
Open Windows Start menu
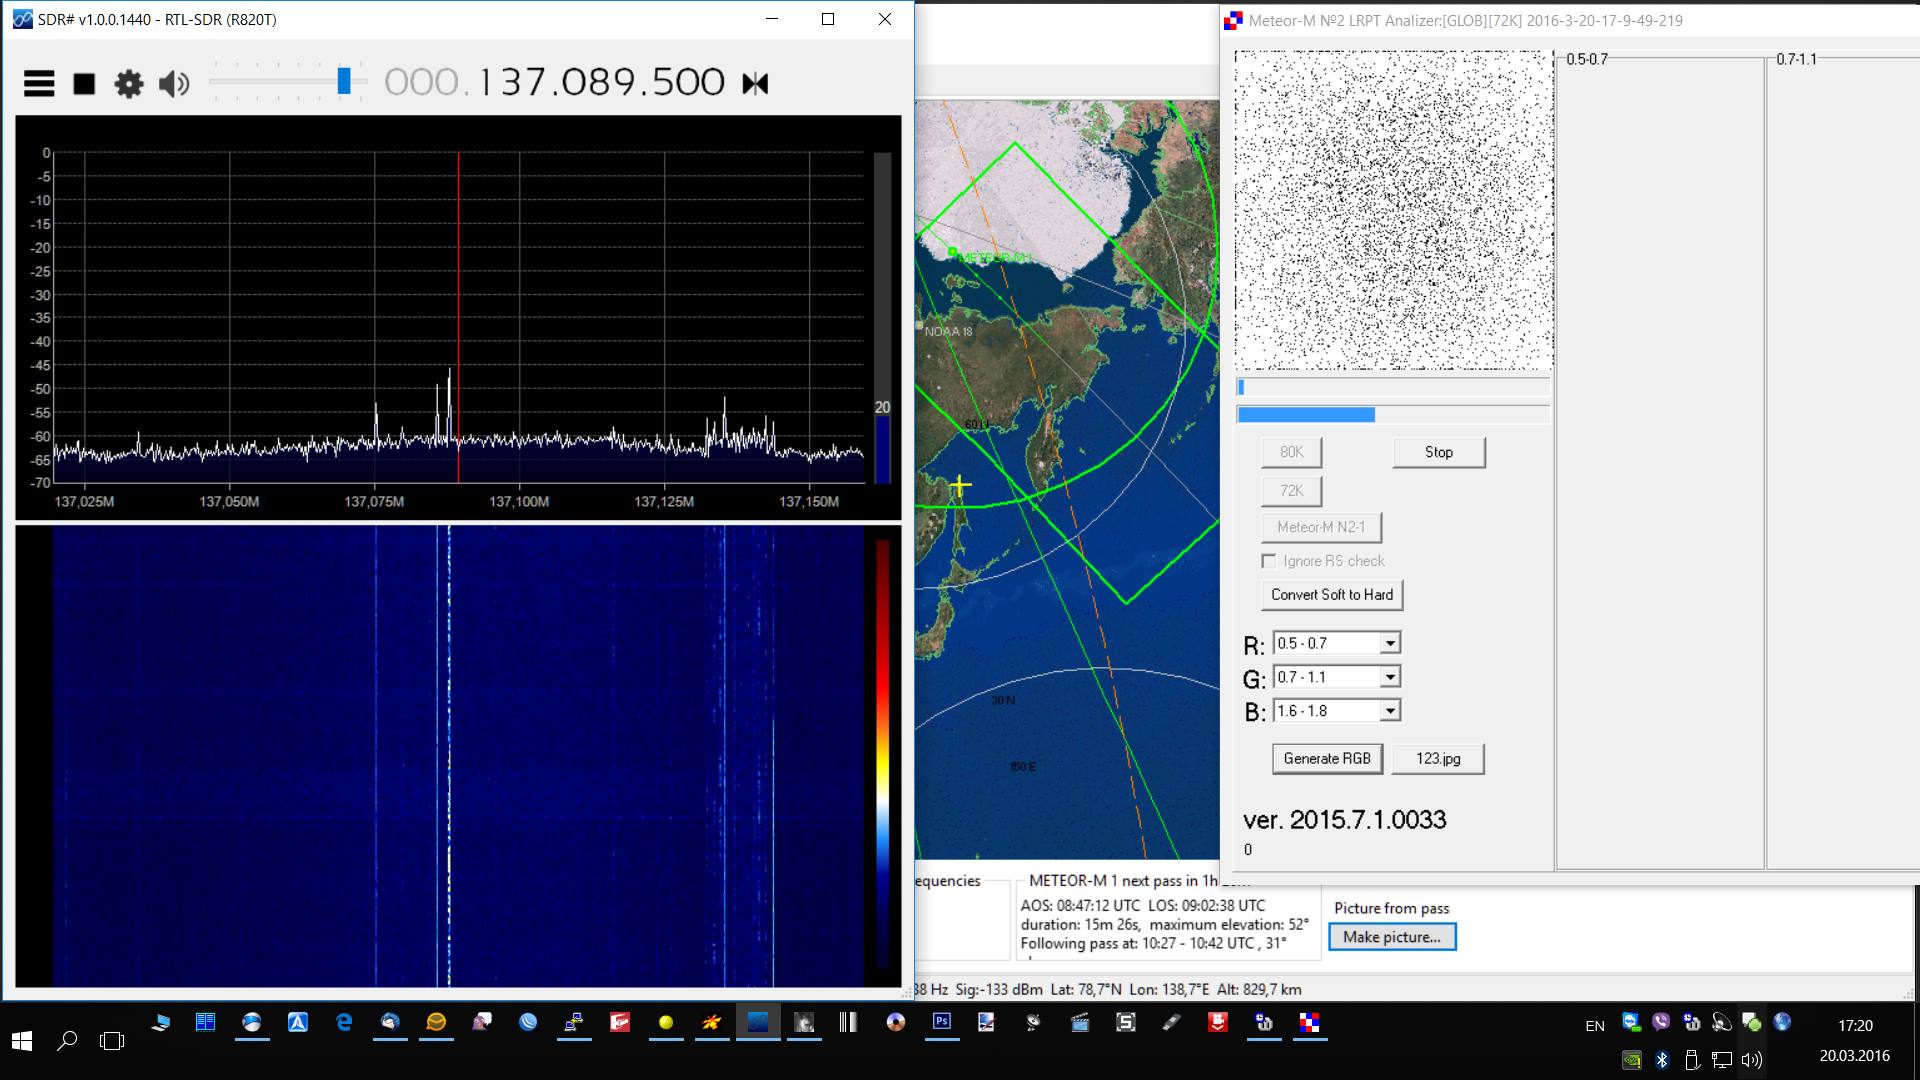click(x=22, y=1041)
